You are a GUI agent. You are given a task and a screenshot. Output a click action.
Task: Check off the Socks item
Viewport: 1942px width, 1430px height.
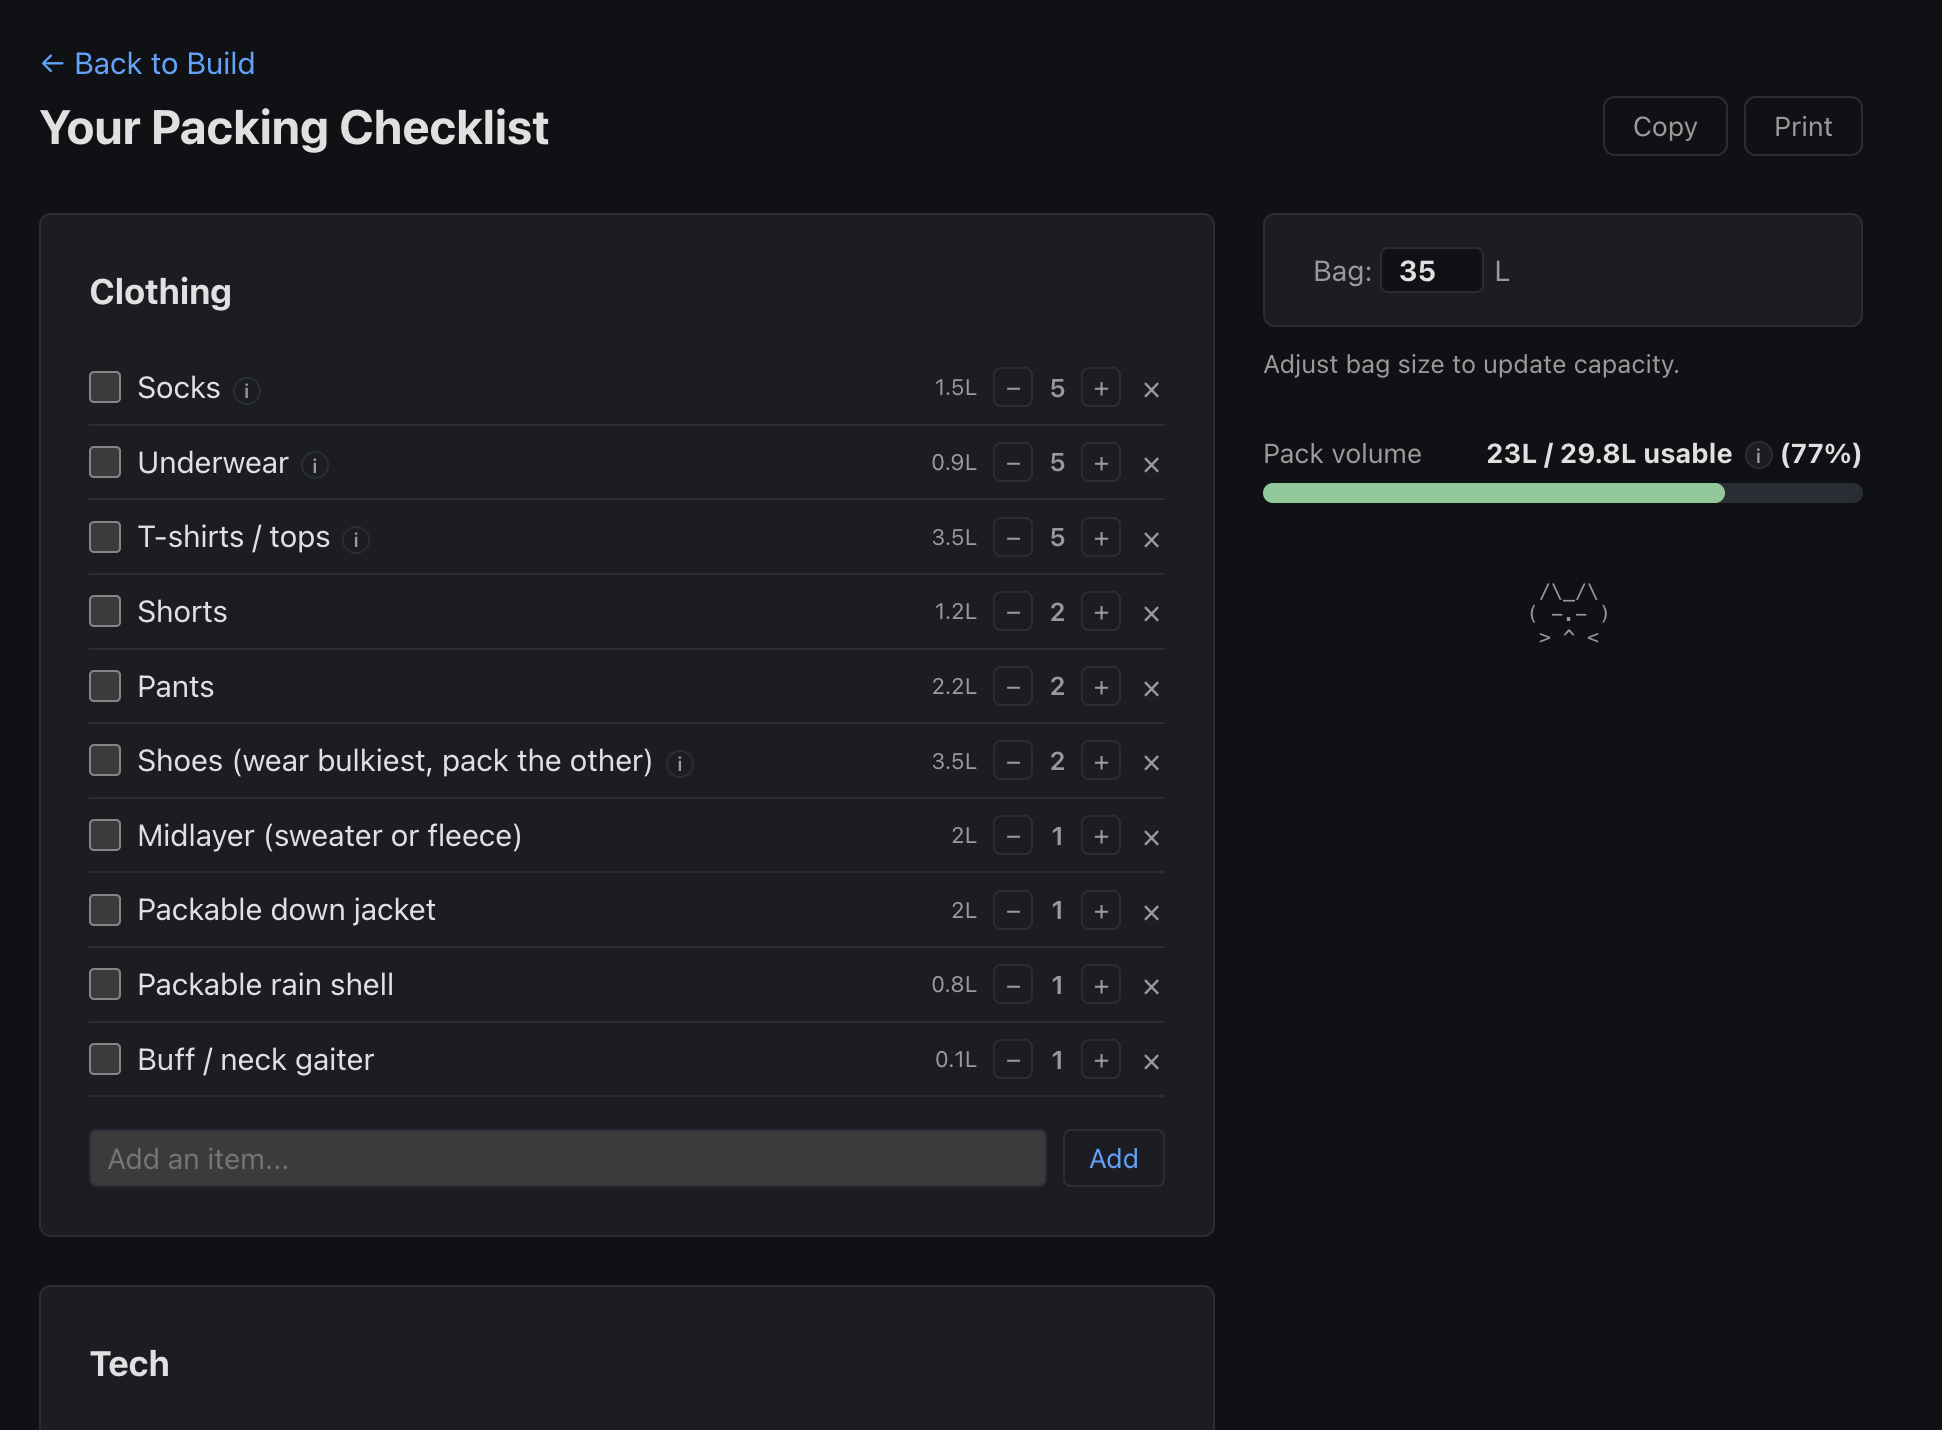pyautogui.click(x=104, y=387)
